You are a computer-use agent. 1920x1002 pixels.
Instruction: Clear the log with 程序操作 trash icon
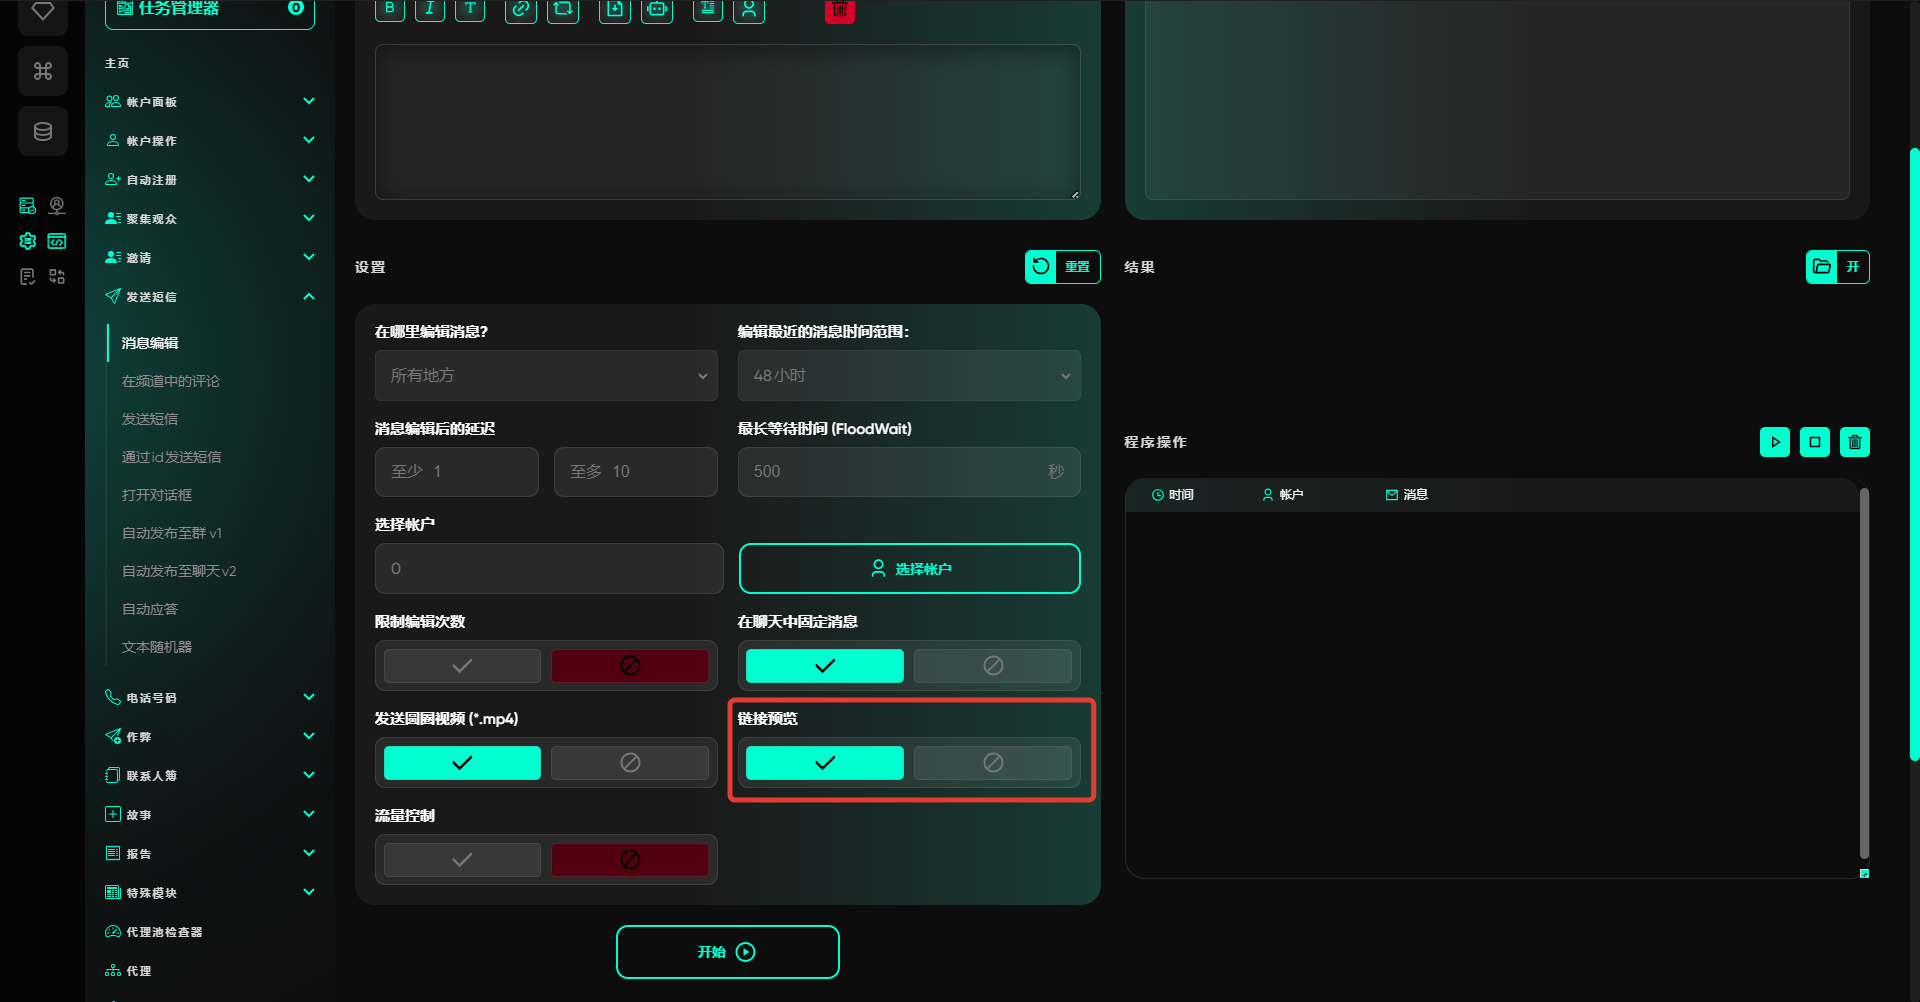(x=1854, y=442)
